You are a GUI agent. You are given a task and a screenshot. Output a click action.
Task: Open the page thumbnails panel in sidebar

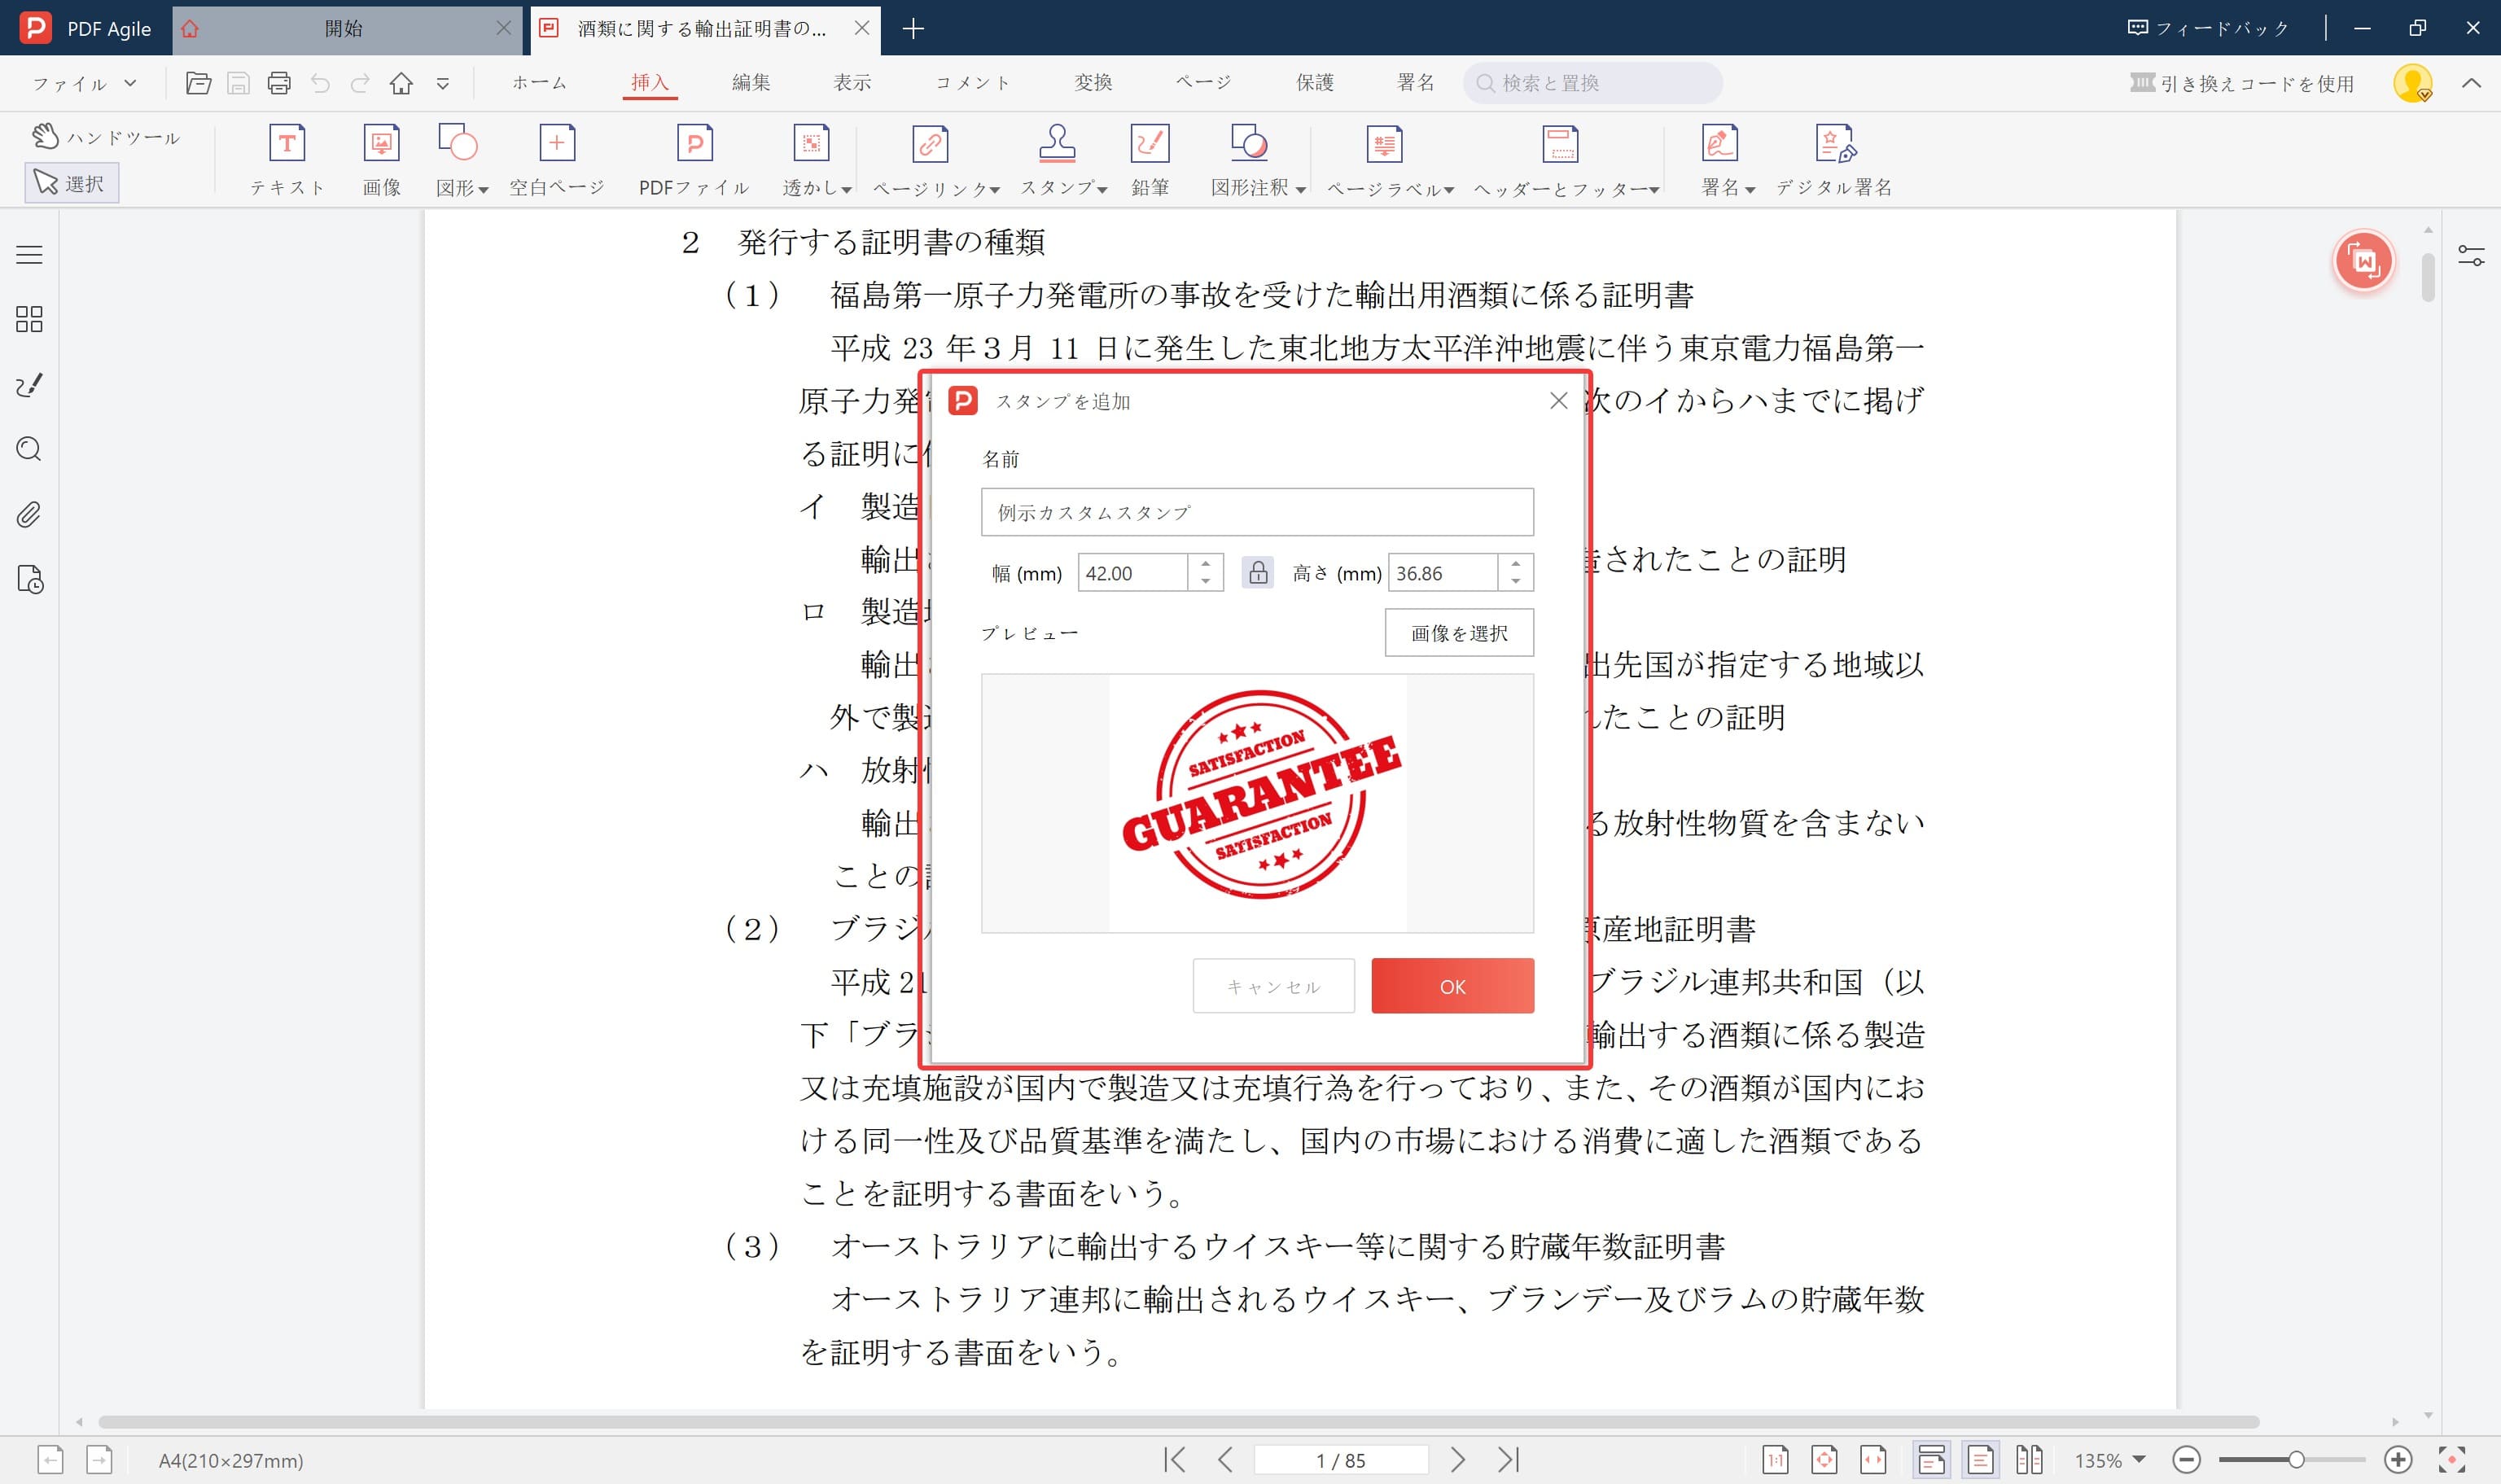pos(28,320)
